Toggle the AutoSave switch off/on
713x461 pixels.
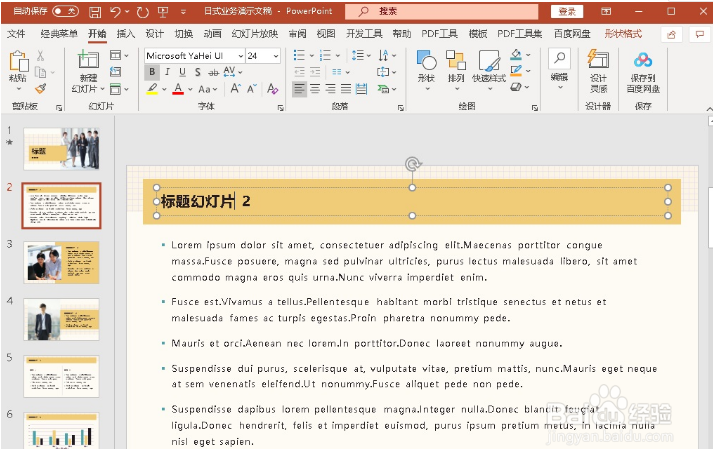pyautogui.click(x=65, y=11)
